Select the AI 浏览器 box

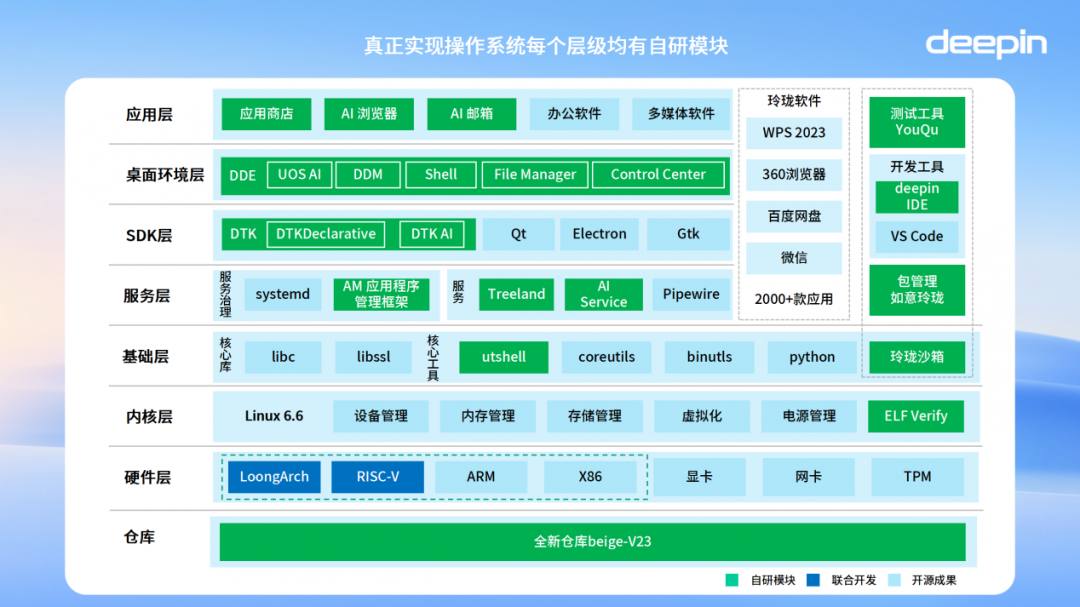(x=368, y=114)
